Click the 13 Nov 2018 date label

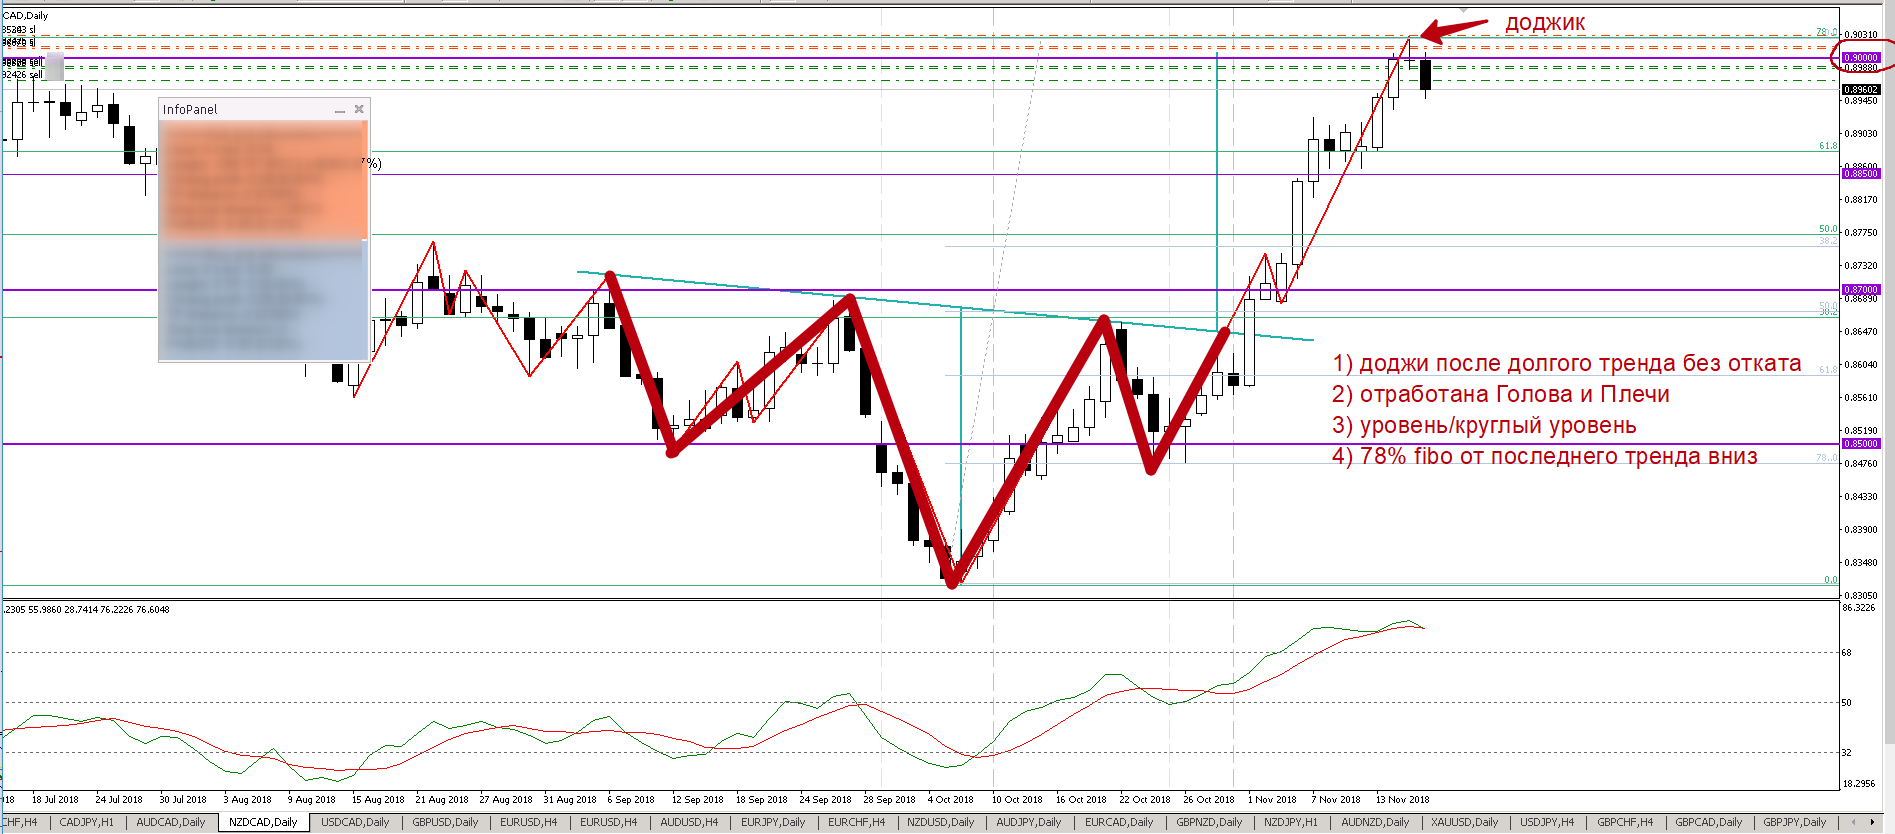(1402, 800)
